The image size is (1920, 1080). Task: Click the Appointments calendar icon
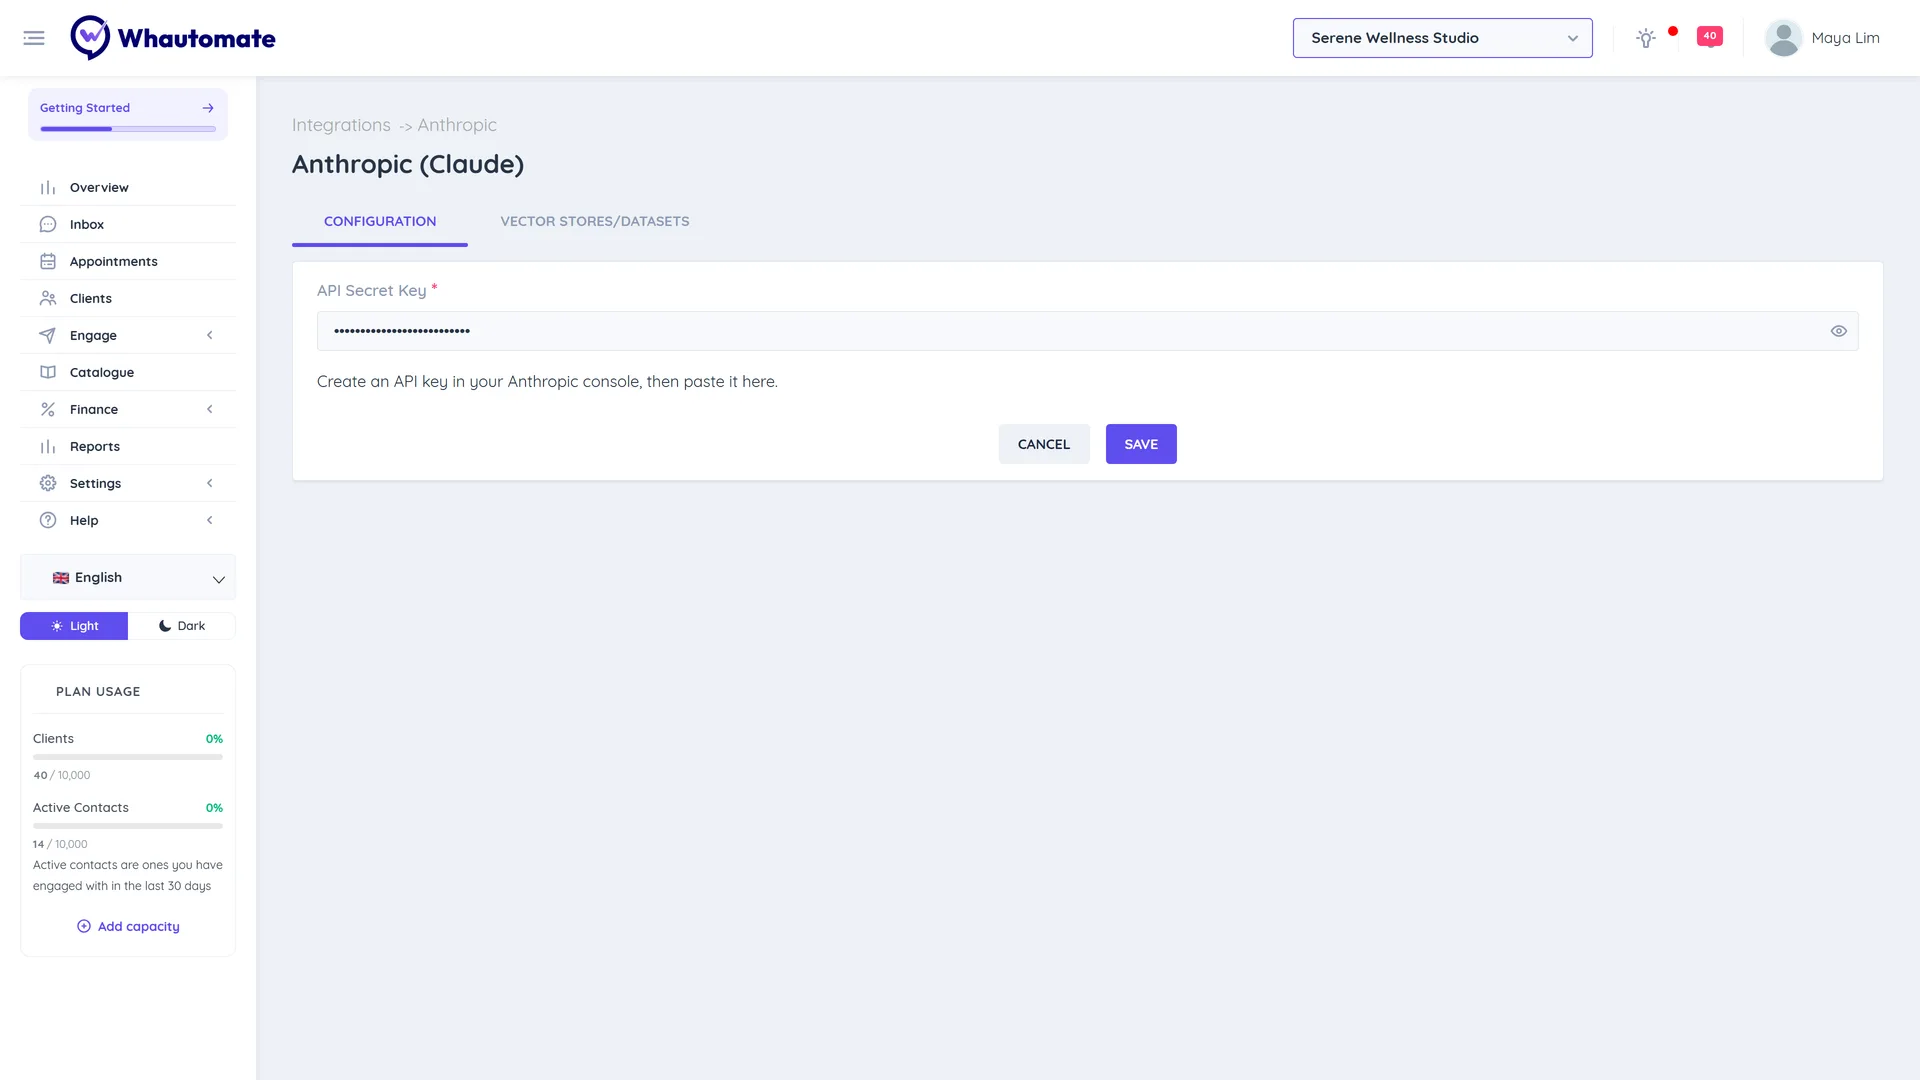pyautogui.click(x=48, y=262)
